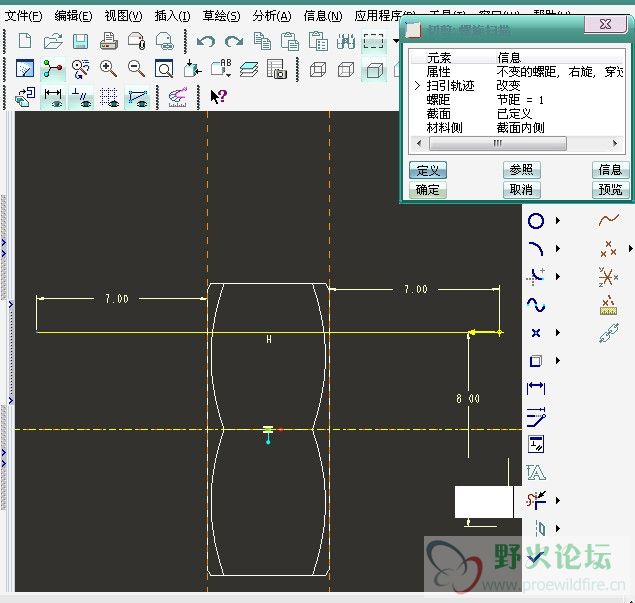Click the dialog scrollbar right arrow
The height and width of the screenshot is (603, 635).
(615, 143)
